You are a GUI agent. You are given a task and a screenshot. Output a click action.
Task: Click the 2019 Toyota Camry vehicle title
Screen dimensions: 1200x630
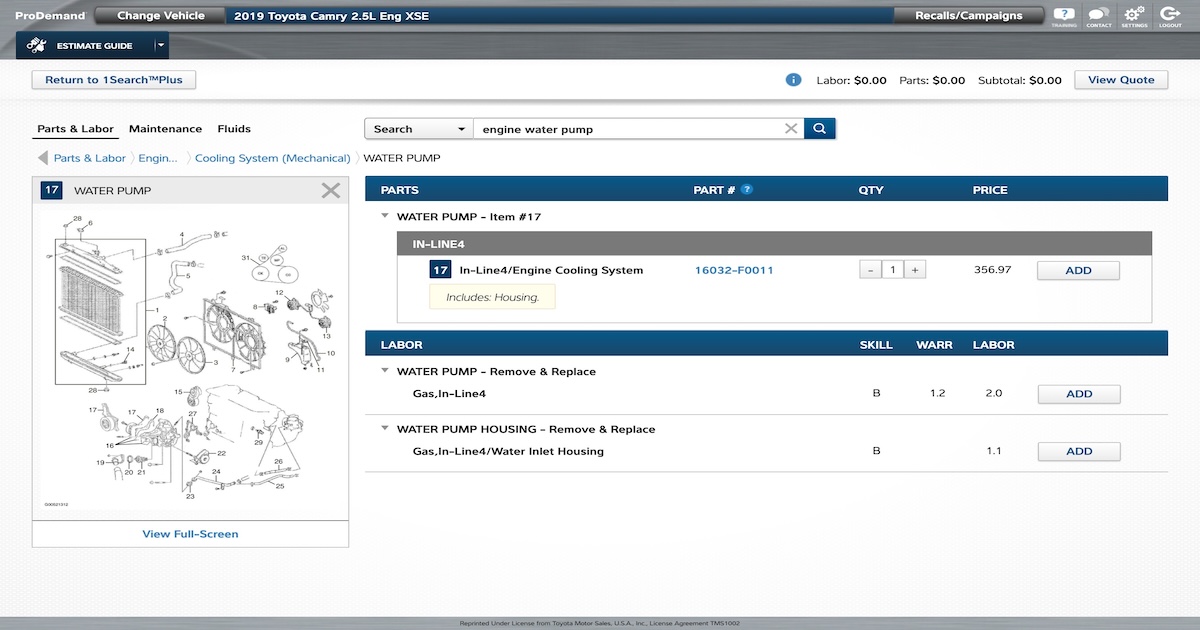pyautogui.click(x=331, y=17)
